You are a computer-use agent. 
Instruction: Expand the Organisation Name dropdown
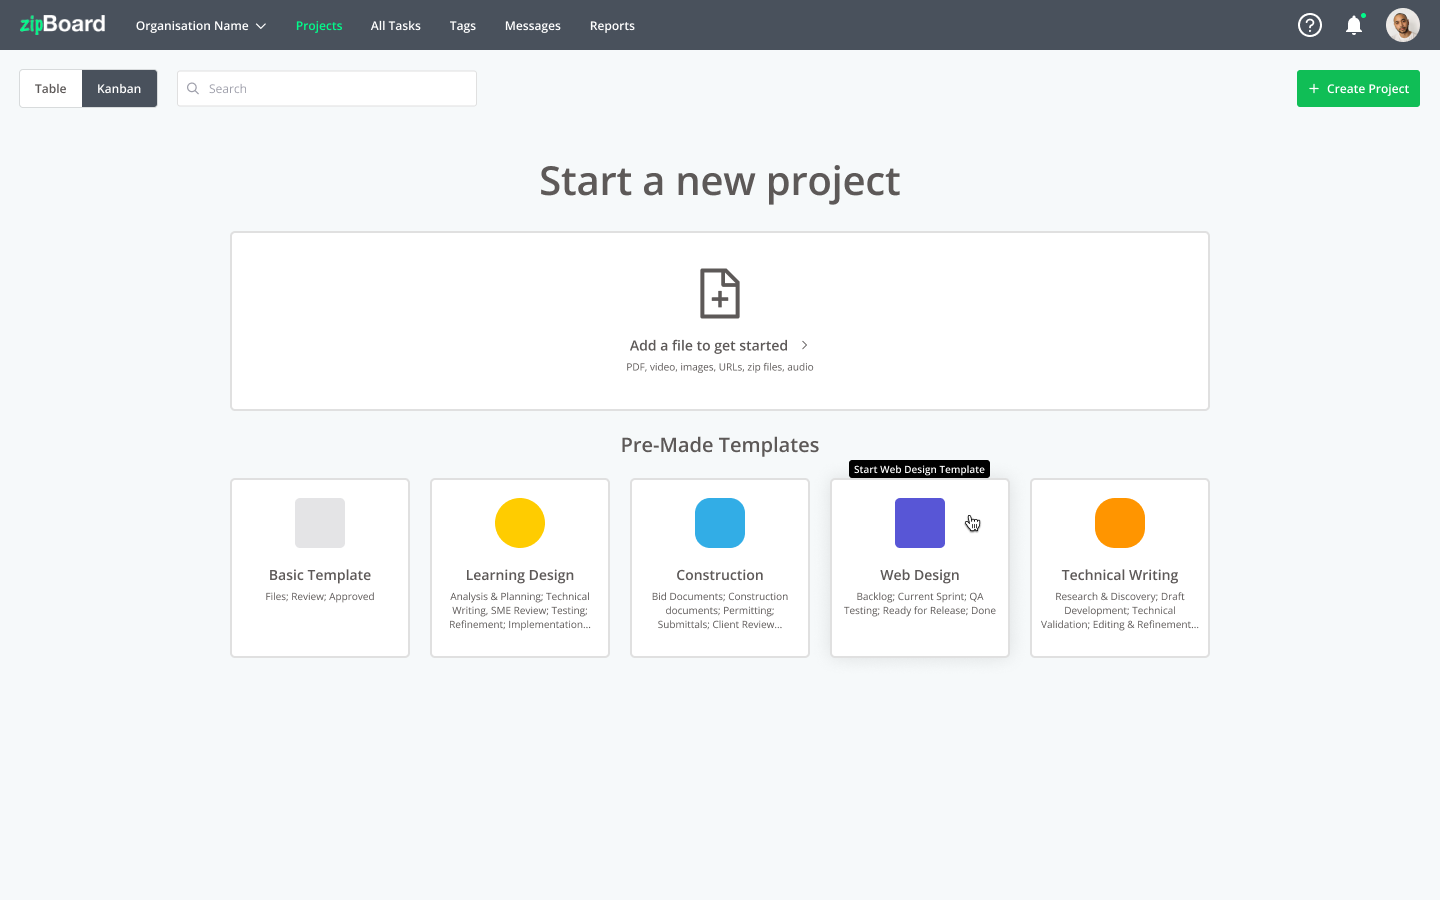[201, 26]
